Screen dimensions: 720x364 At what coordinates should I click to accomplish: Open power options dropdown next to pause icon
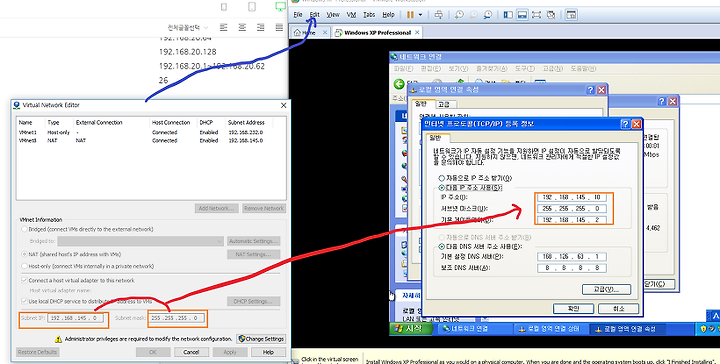[420, 15]
